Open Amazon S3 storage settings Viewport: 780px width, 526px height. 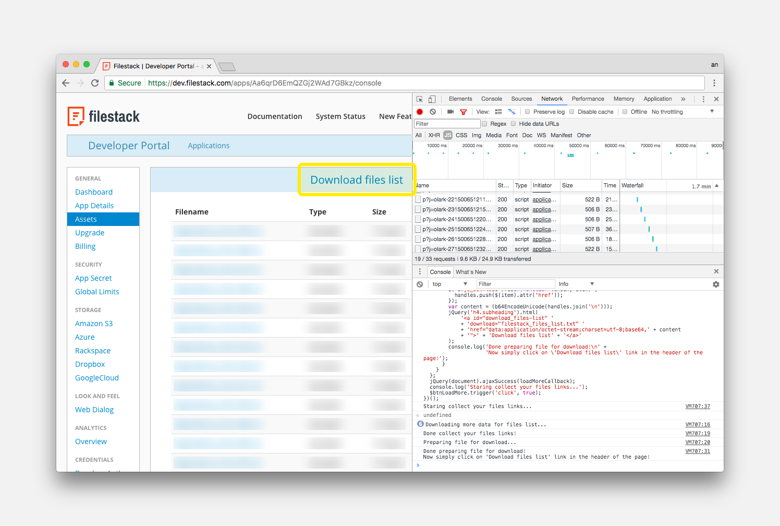pos(94,323)
